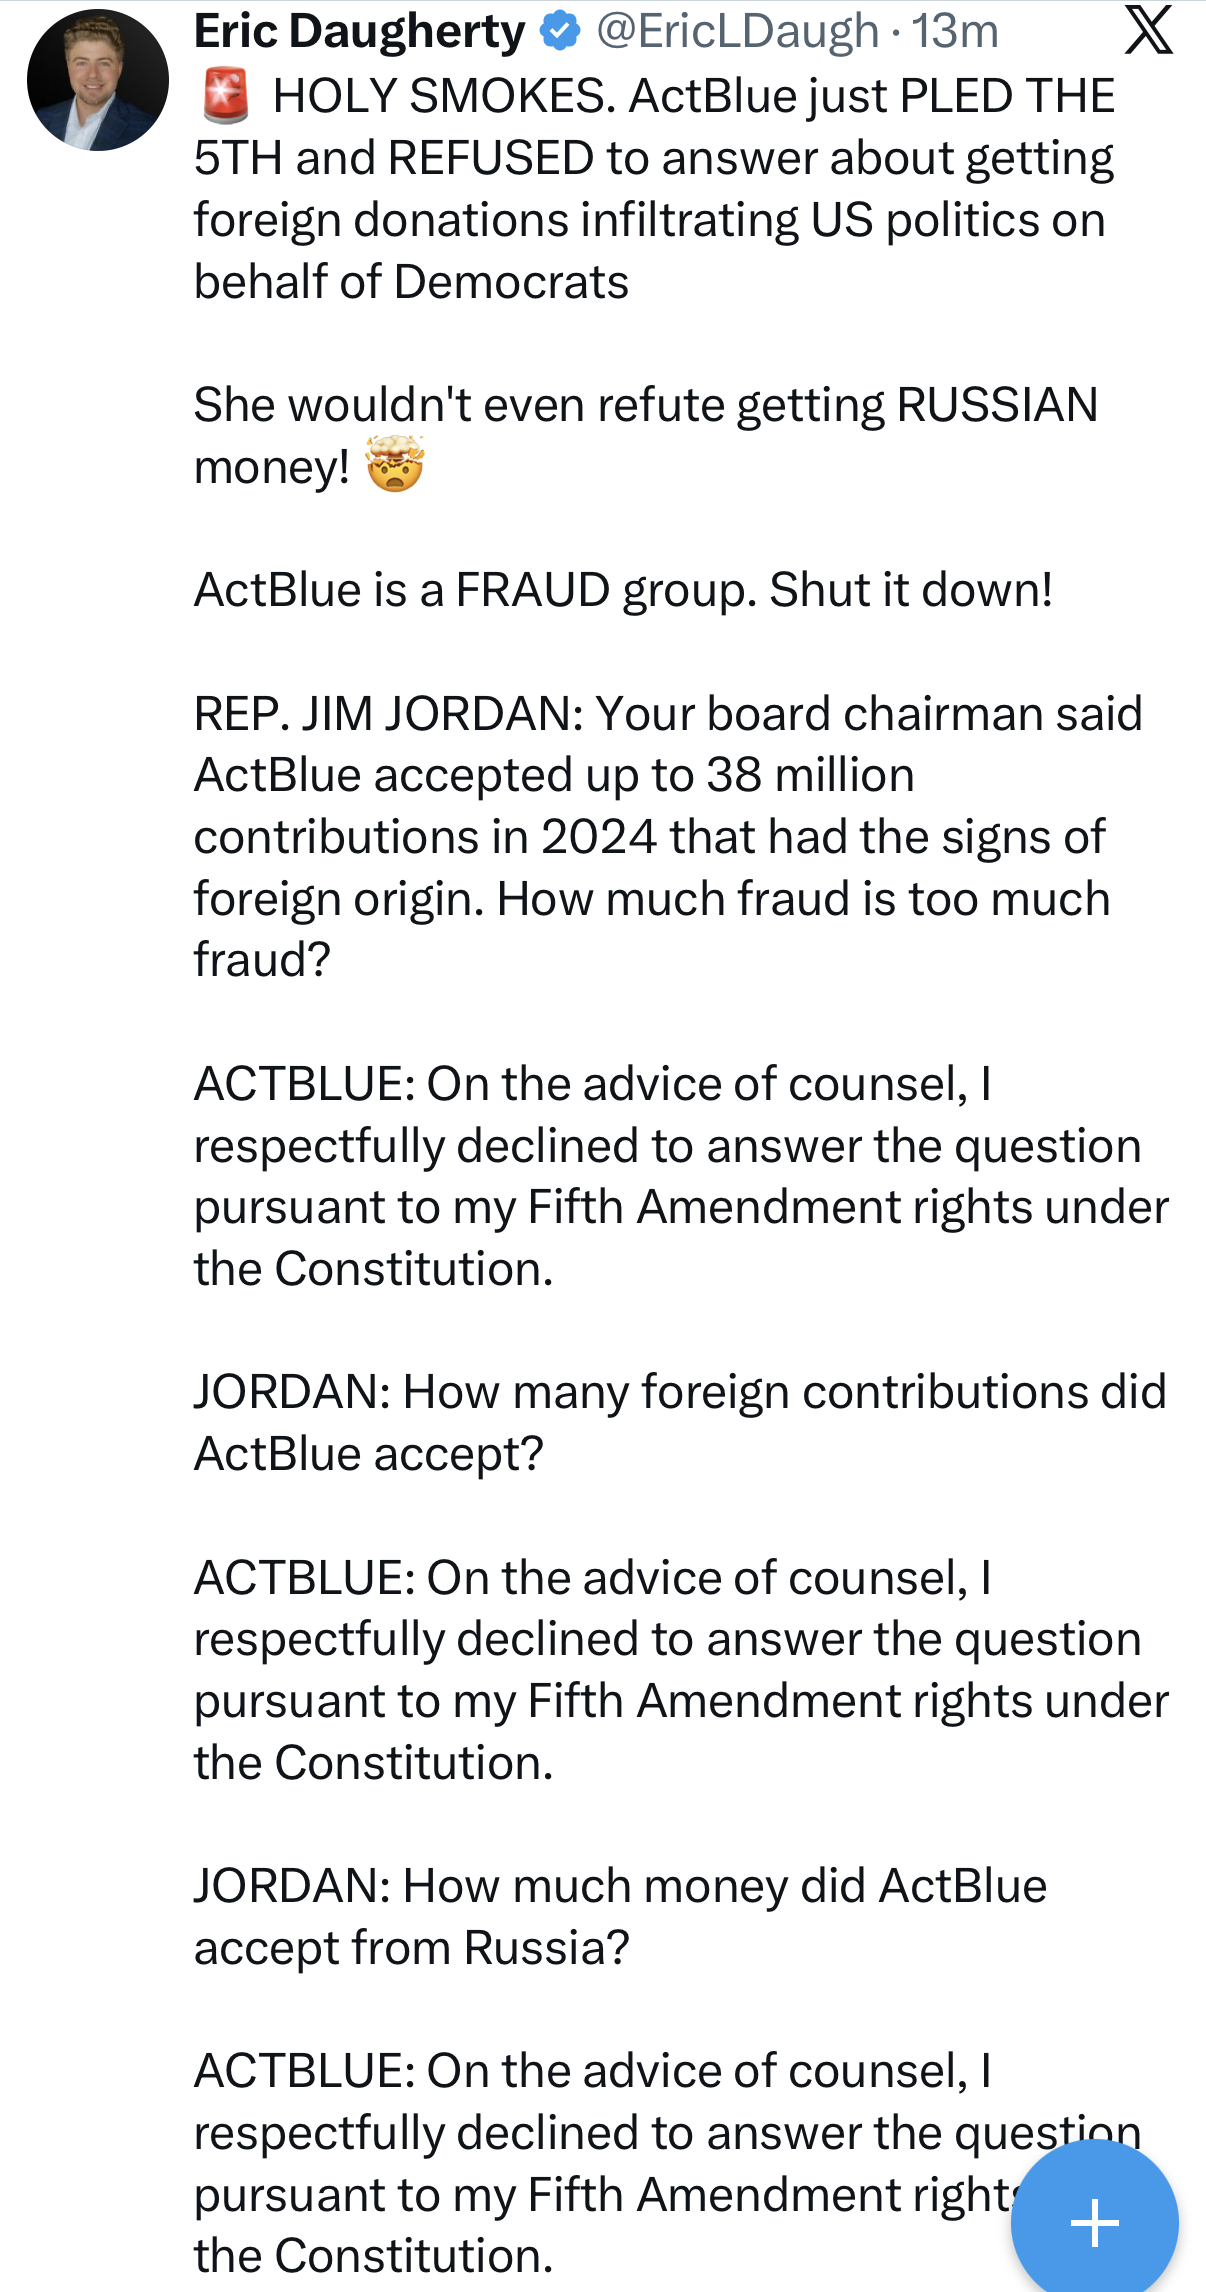Tap the exploding head emoji after money!
The height and width of the screenshot is (2292, 1206).
395,465
